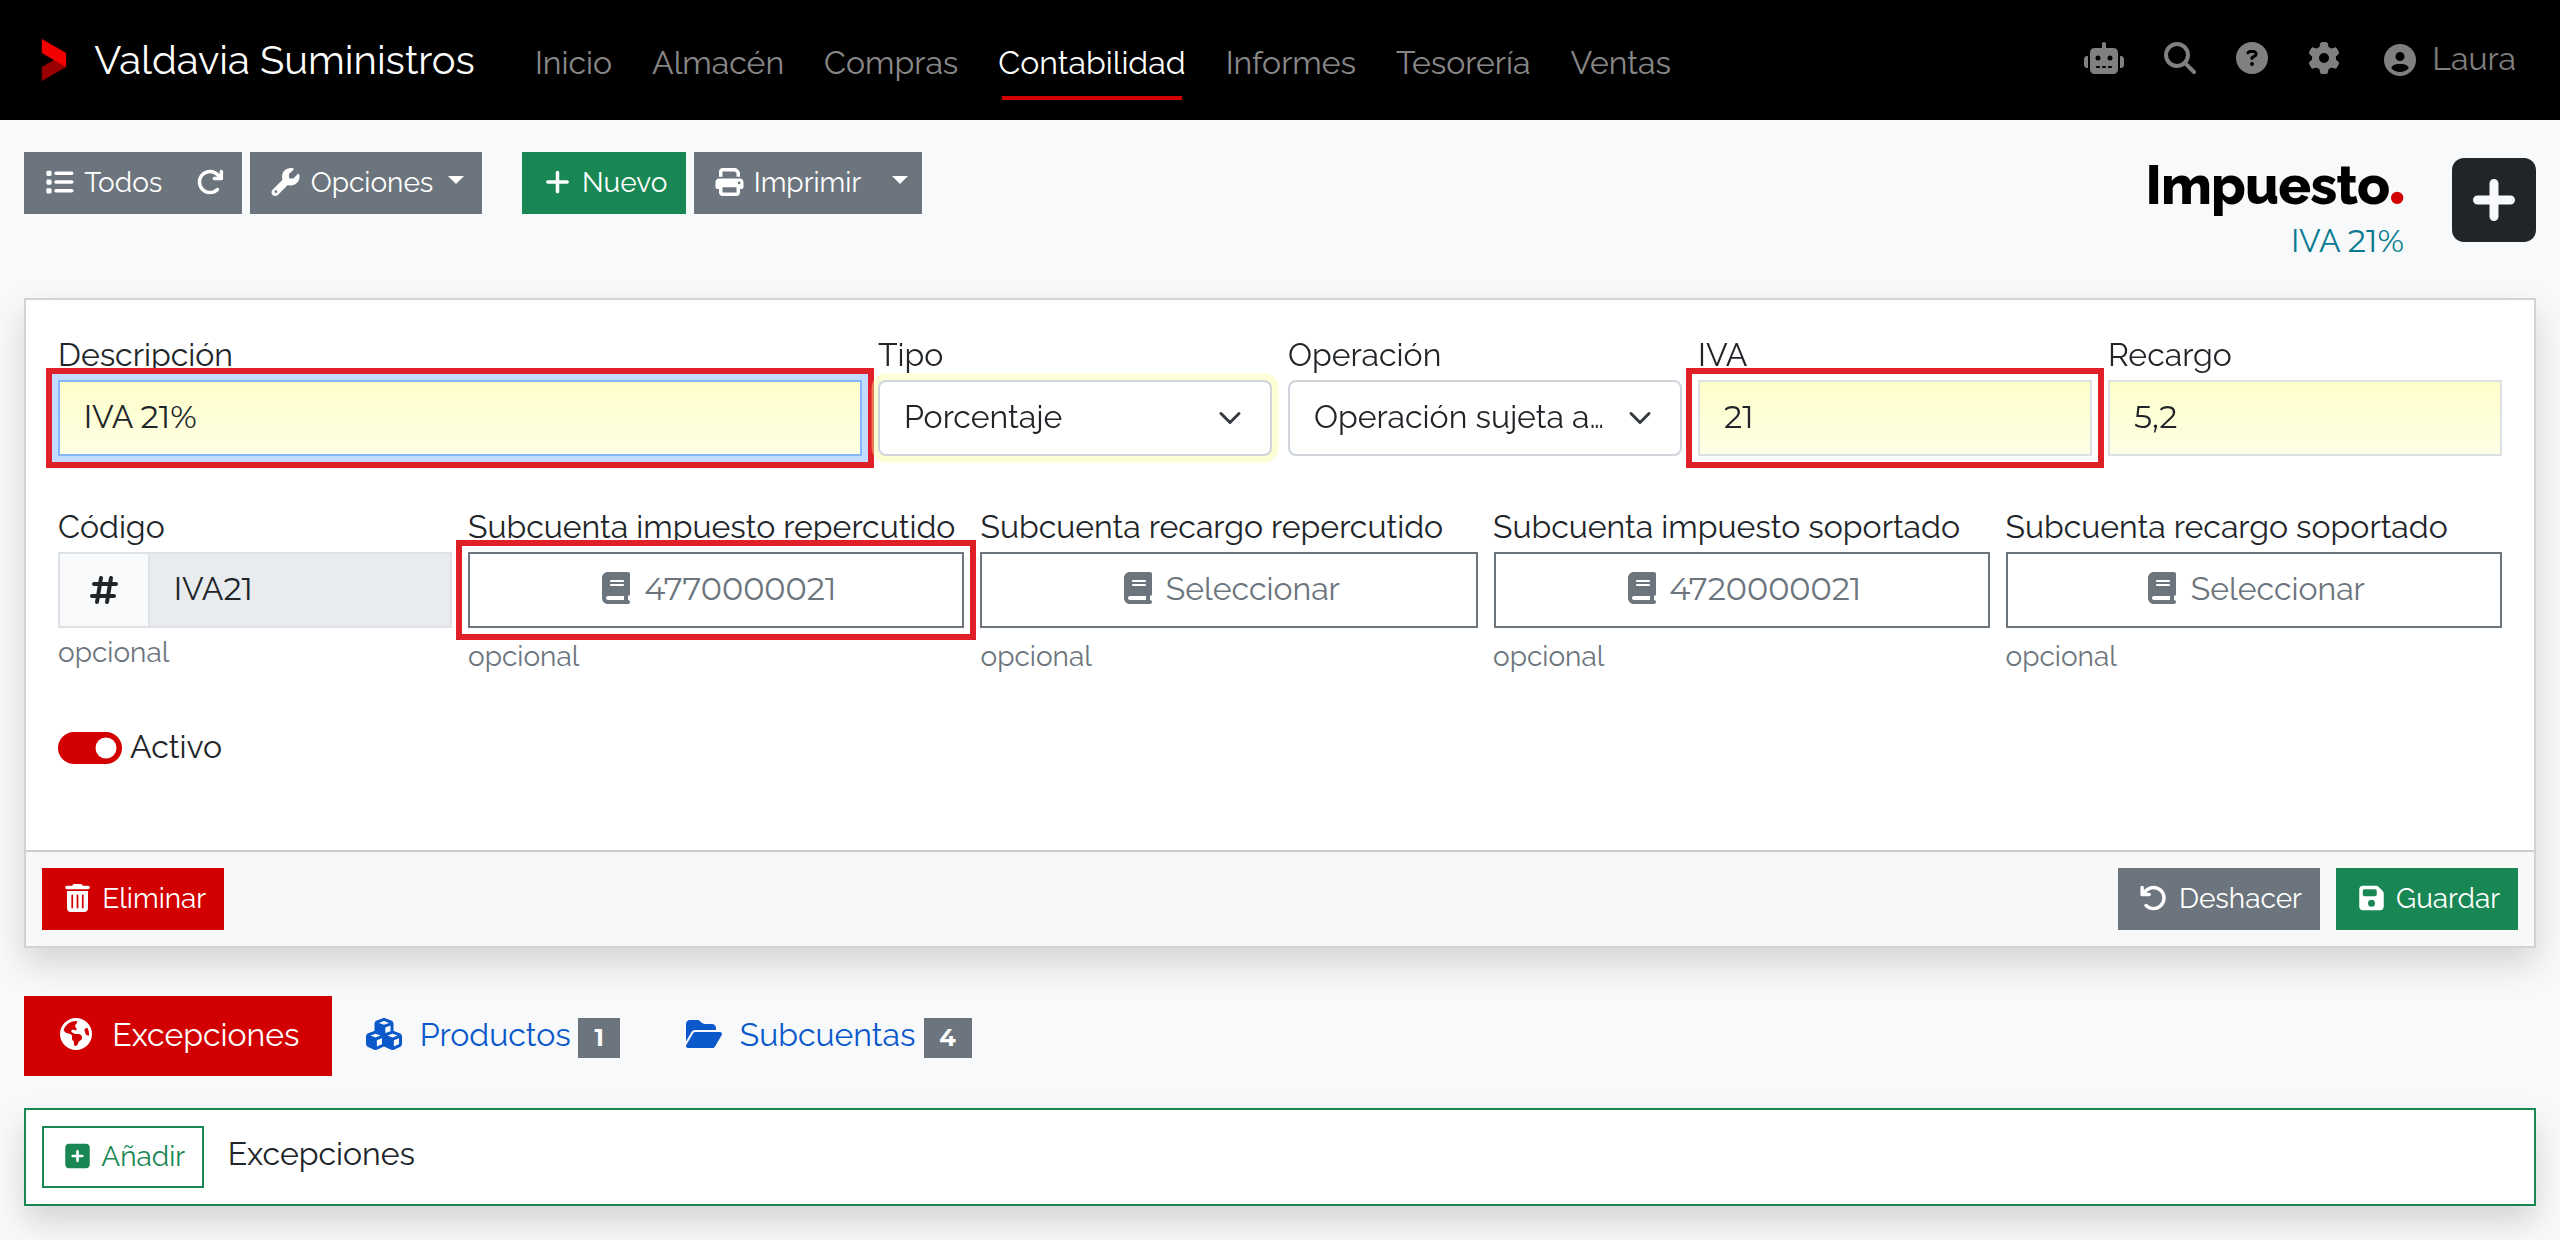Switch to the Excepciones tab
Screen dimensions: 2560x1240
click(178, 1036)
